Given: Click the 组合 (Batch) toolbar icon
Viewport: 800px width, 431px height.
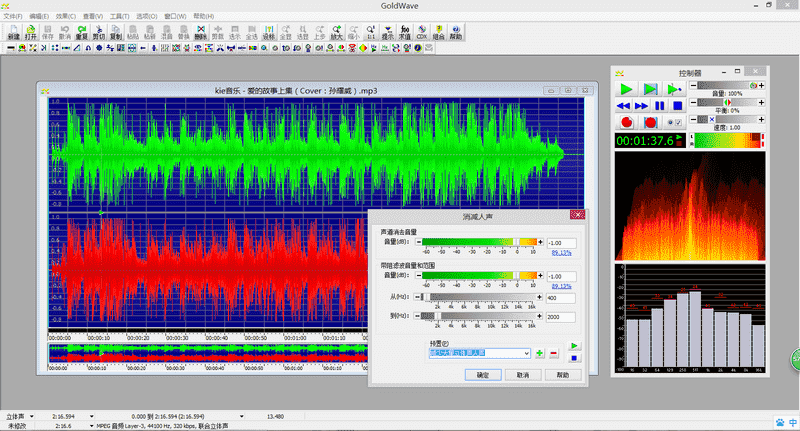Looking at the screenshot, I should (439, 32).
